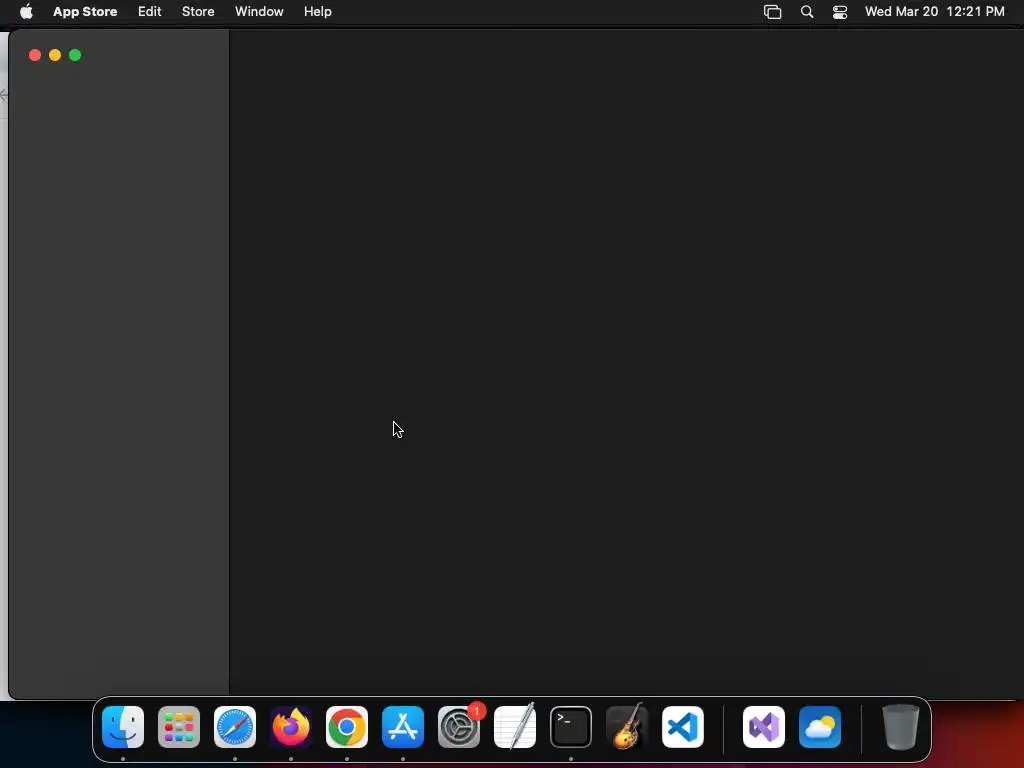Click the App Store icon in Dock
1024x768 pixels.
click(403, 727)
